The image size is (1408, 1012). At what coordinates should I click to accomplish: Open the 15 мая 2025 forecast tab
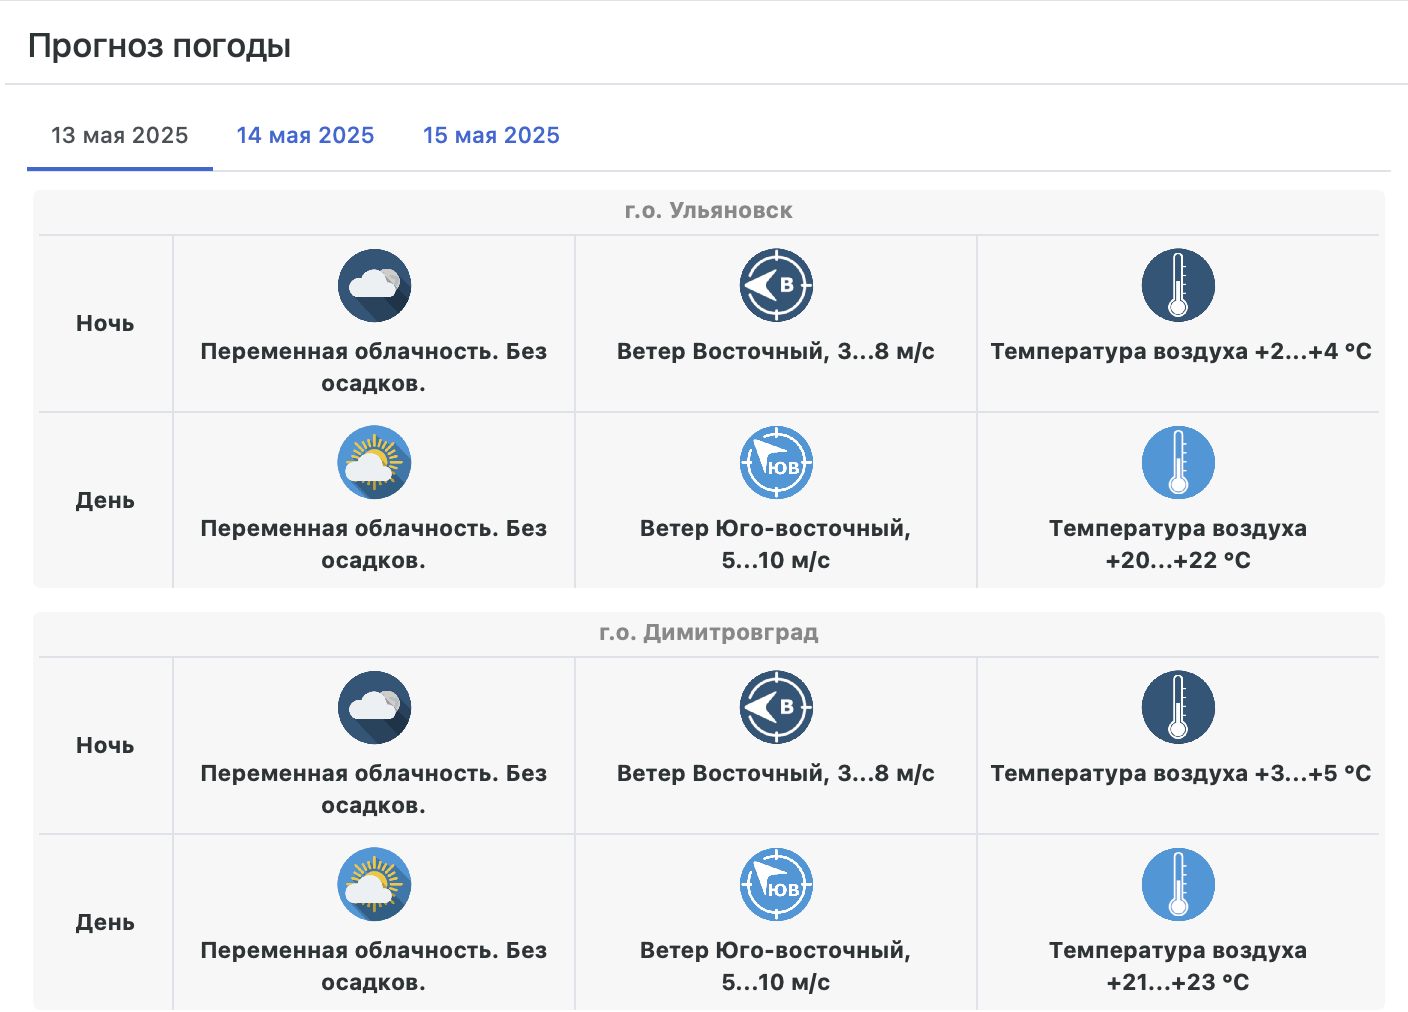491,136
